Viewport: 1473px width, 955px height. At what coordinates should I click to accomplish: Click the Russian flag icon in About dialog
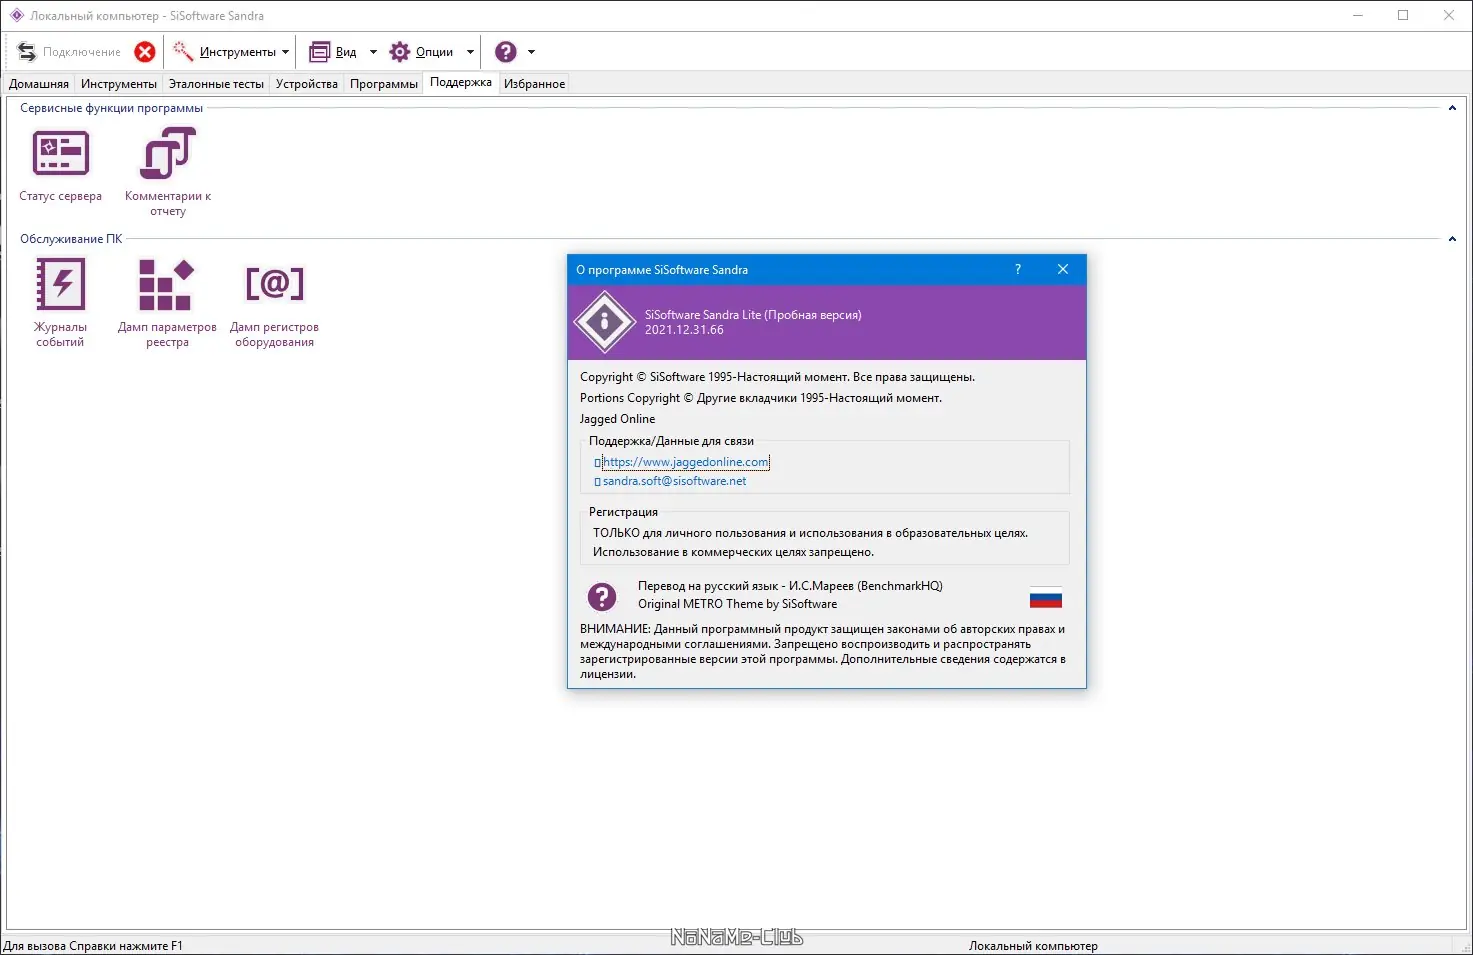[x=1046, y=597]
